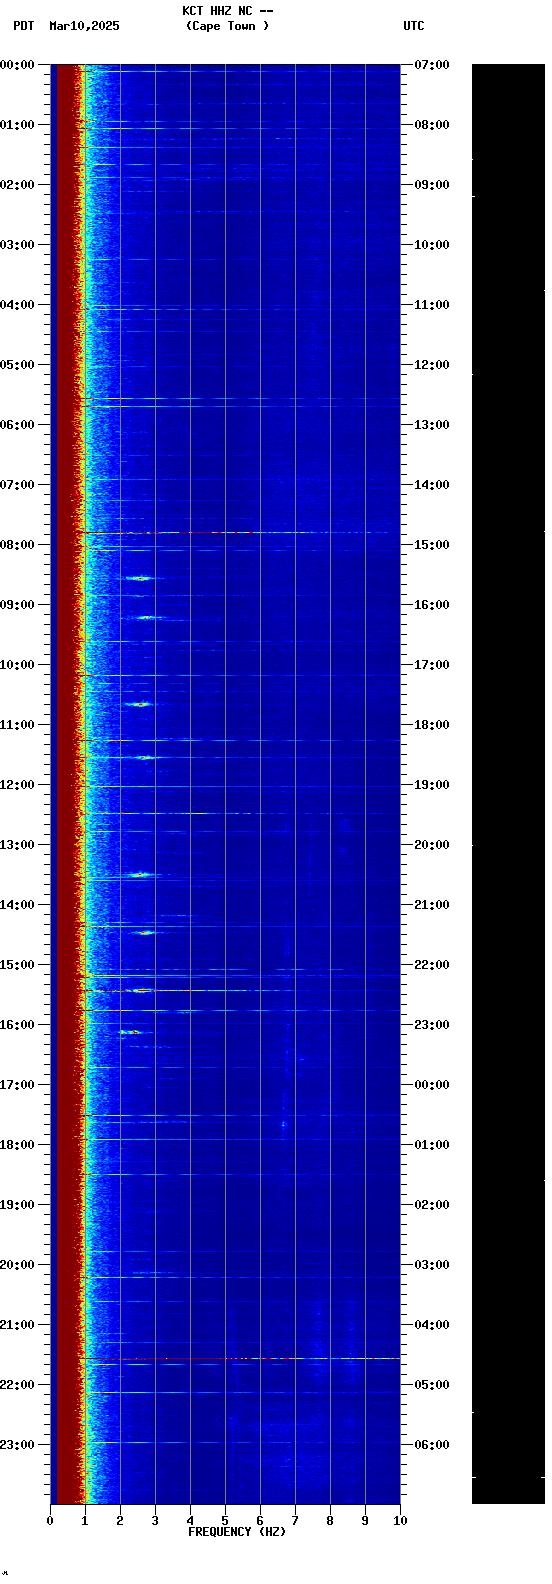Click the UTC axis '05:00' time label
552x1584 pixels.
coord(432,1385)
